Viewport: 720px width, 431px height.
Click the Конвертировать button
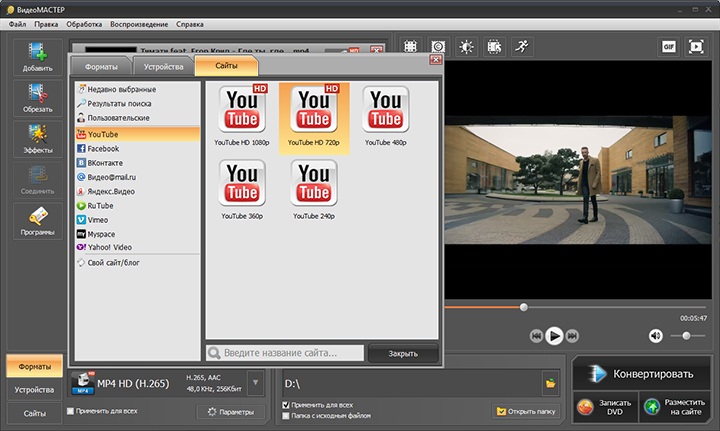click(642, 374)
